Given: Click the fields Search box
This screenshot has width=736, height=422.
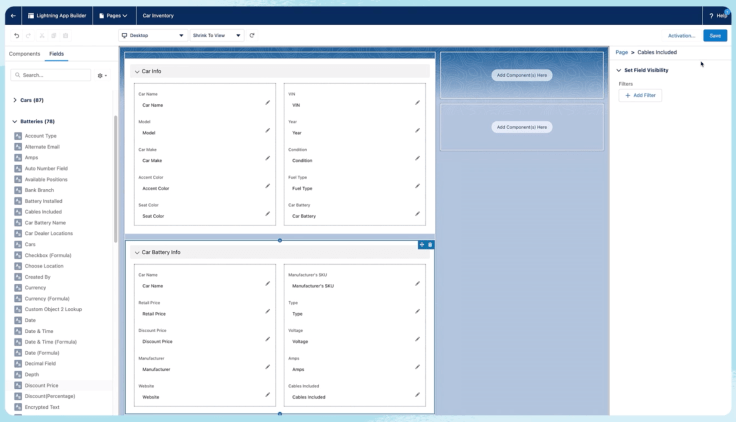Looking at the screenshot, I should pyautogui.click(x=51, y=75).
